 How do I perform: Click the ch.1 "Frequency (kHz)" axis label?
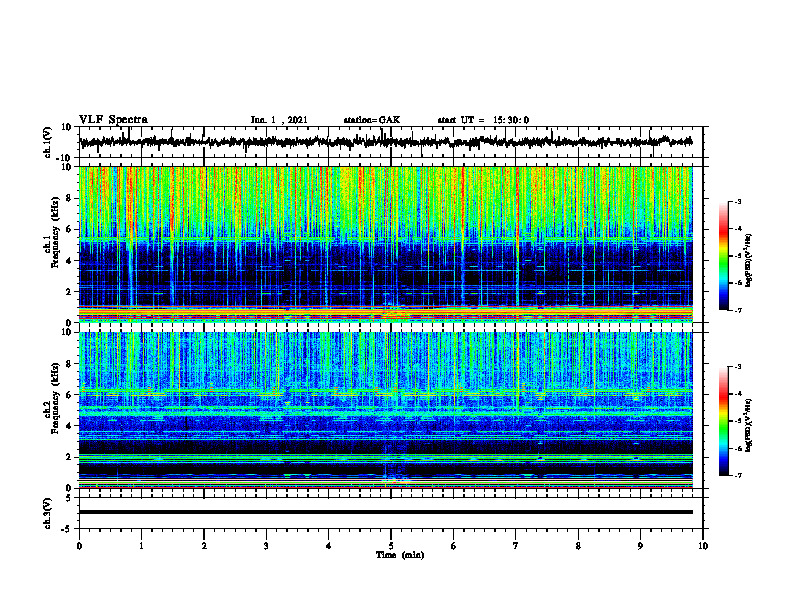point(55,232)
